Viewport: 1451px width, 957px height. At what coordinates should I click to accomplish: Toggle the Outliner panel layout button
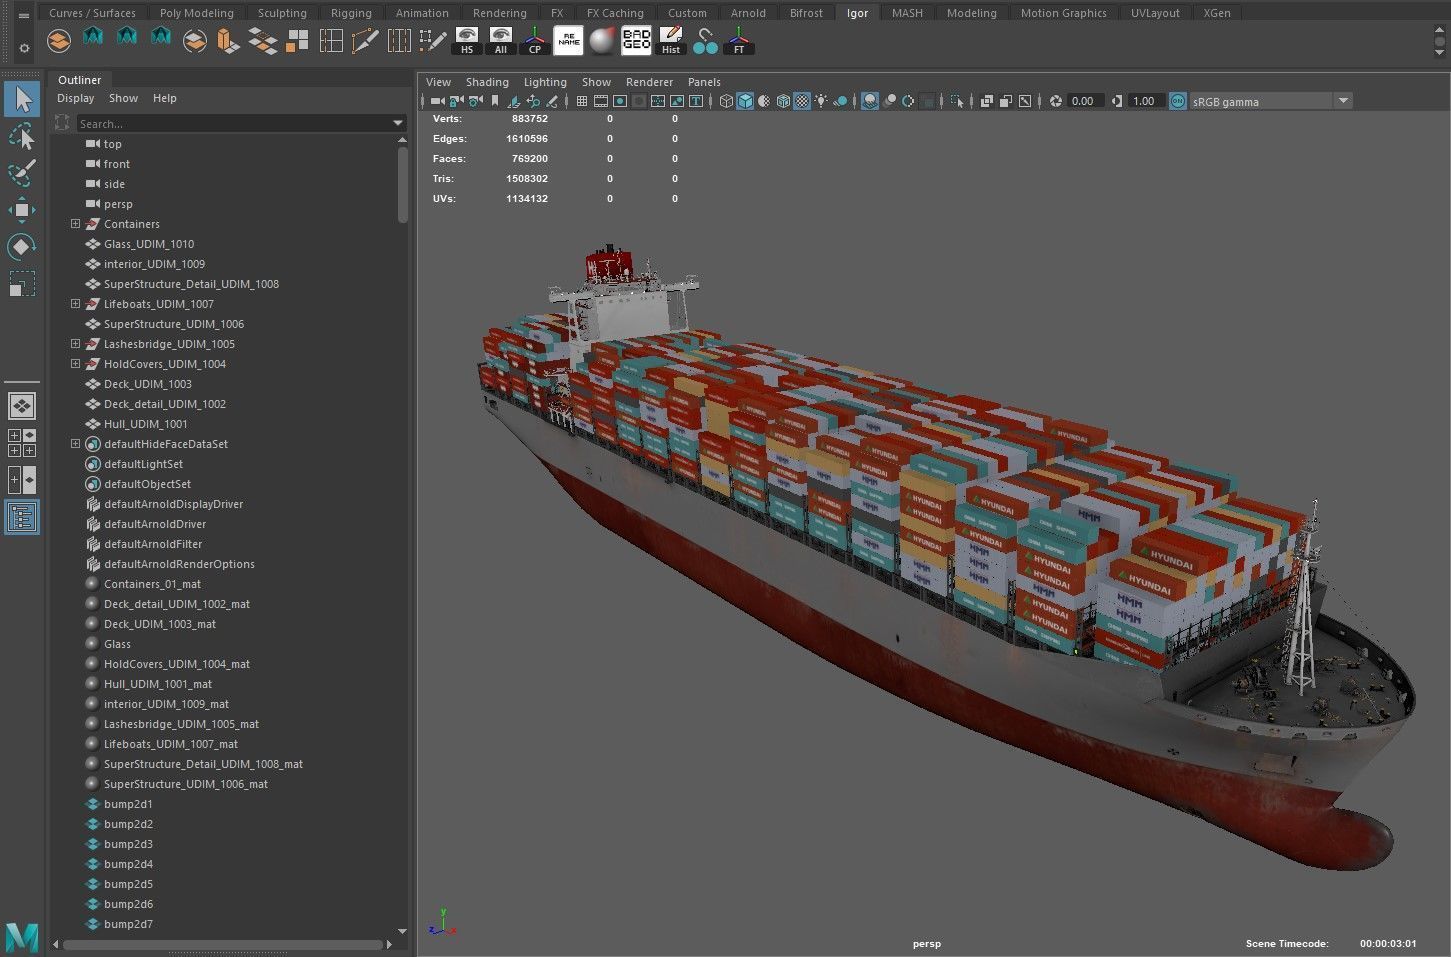click(22, 517)
